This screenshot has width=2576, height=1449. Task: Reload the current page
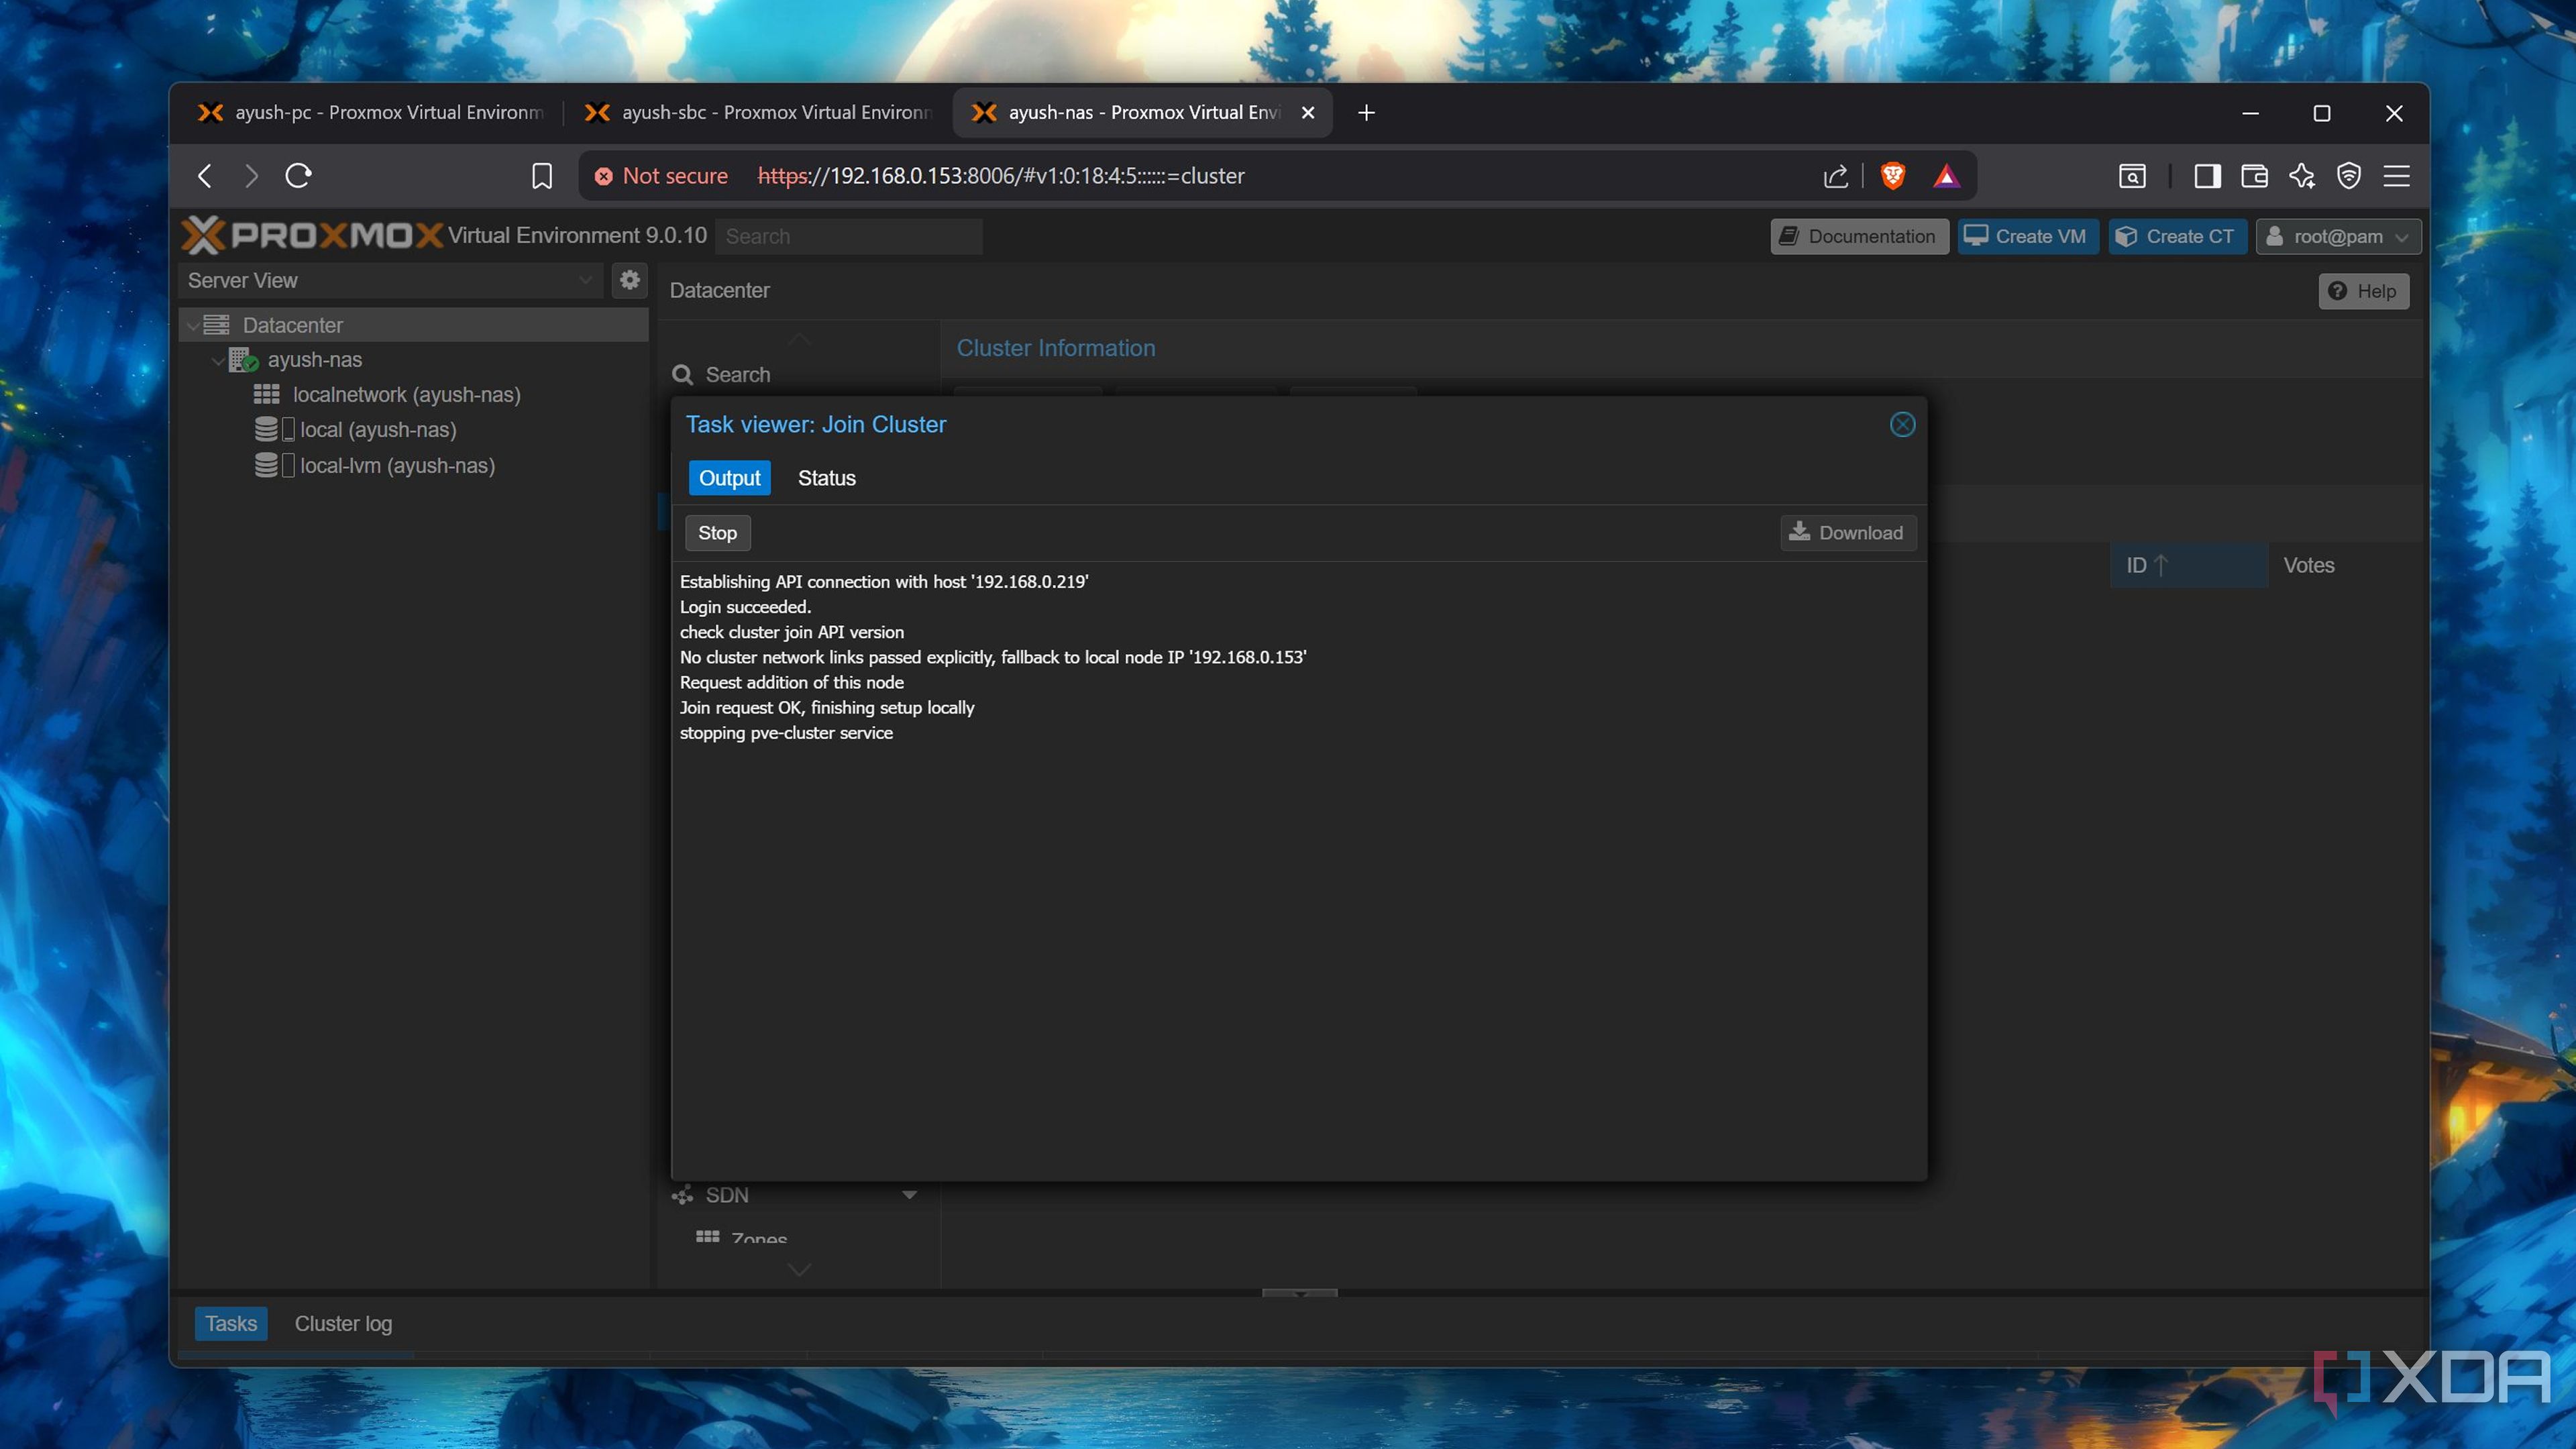299,176
